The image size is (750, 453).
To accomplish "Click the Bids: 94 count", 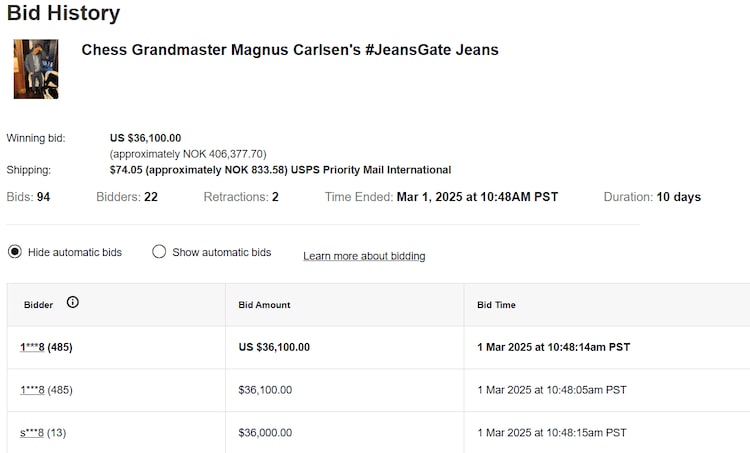I will click(x=28, y=197).
